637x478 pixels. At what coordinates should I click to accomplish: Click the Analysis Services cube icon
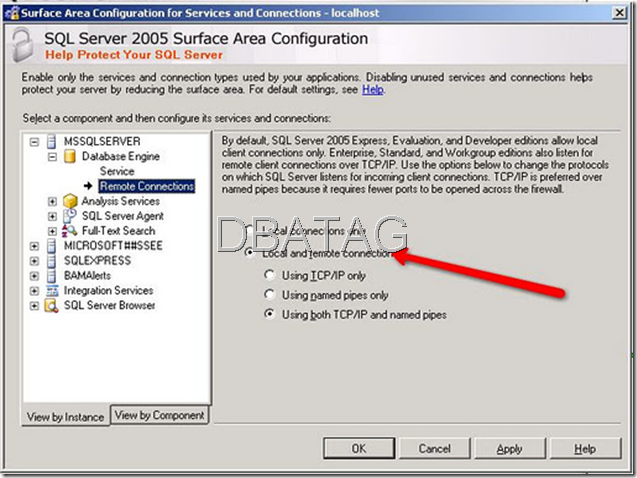click(x=70, y=201)
